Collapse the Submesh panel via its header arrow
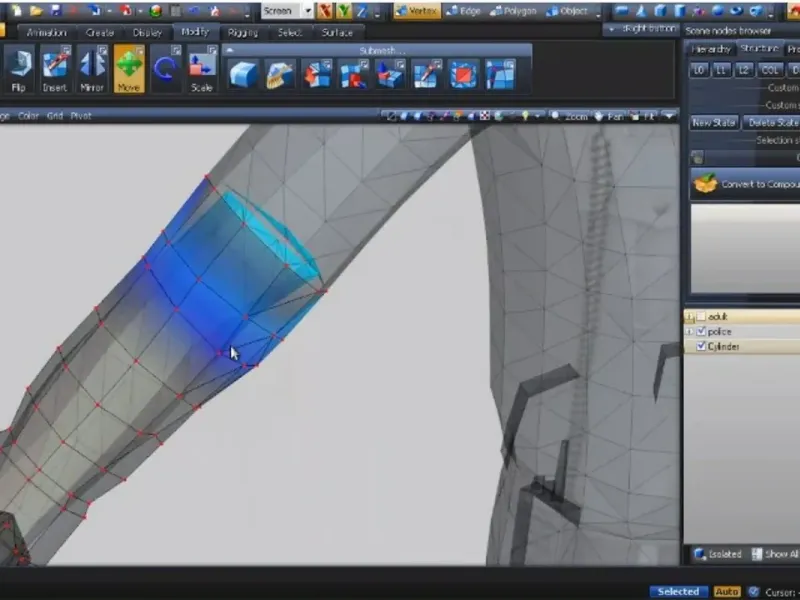Viewport: 800px width, 600px height. point(230,50)
